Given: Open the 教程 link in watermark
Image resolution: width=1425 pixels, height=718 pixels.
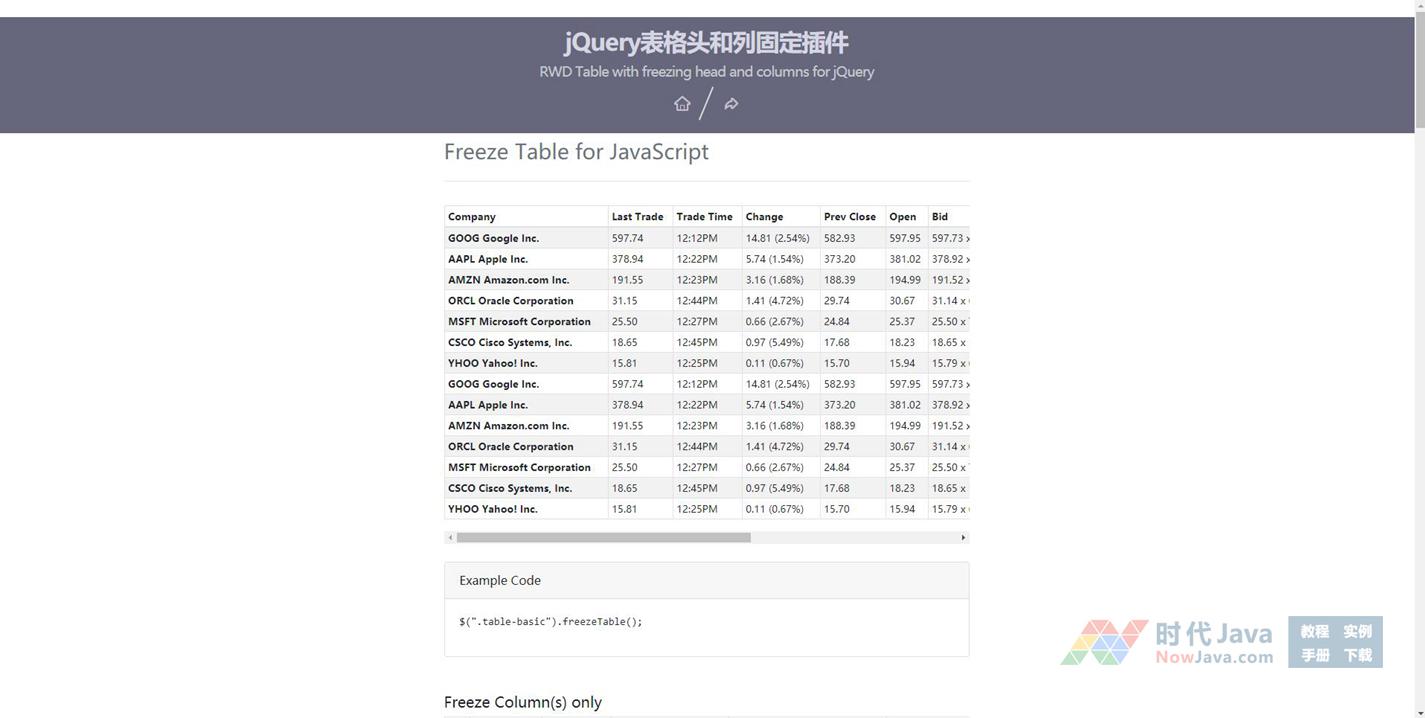Looking at the screenshot, I should (1314, 632).
